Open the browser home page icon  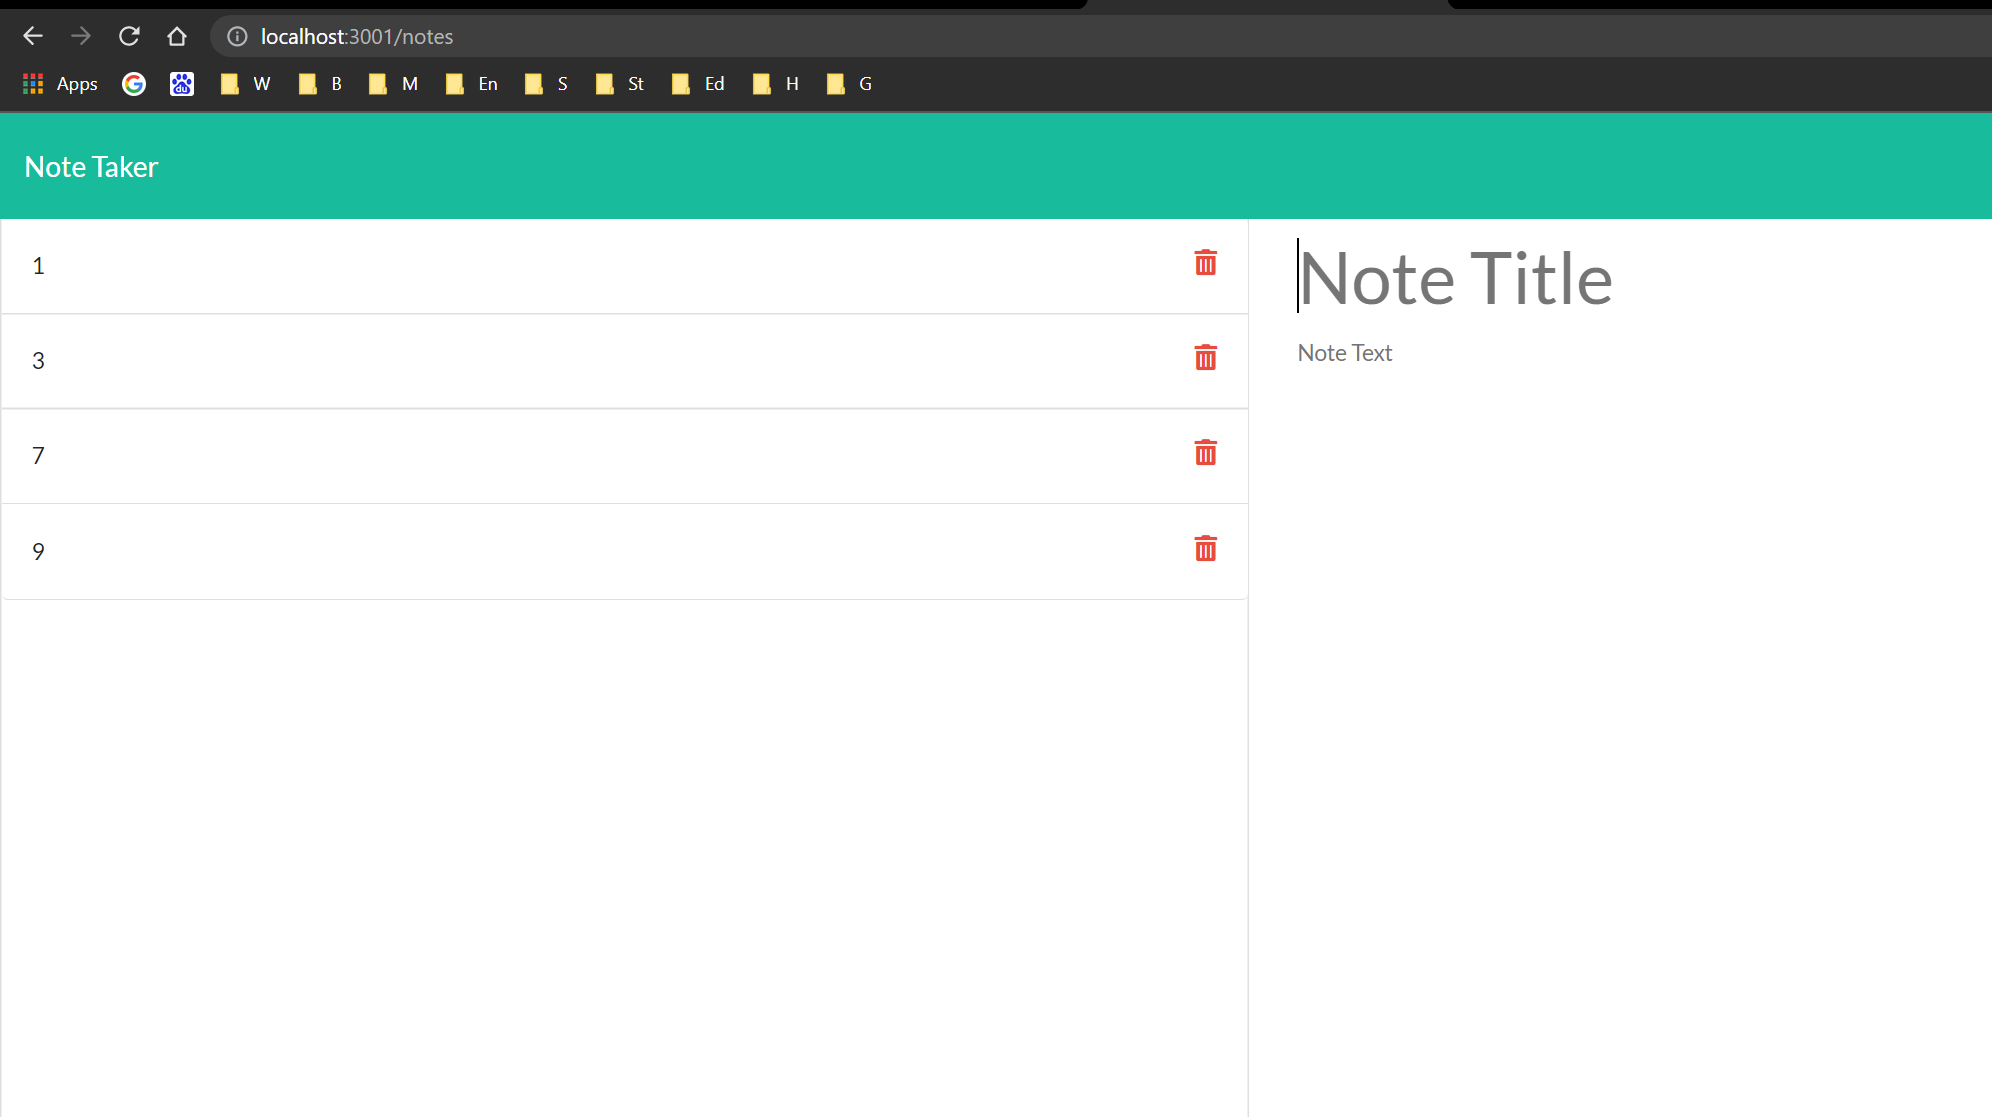(177, 36)
